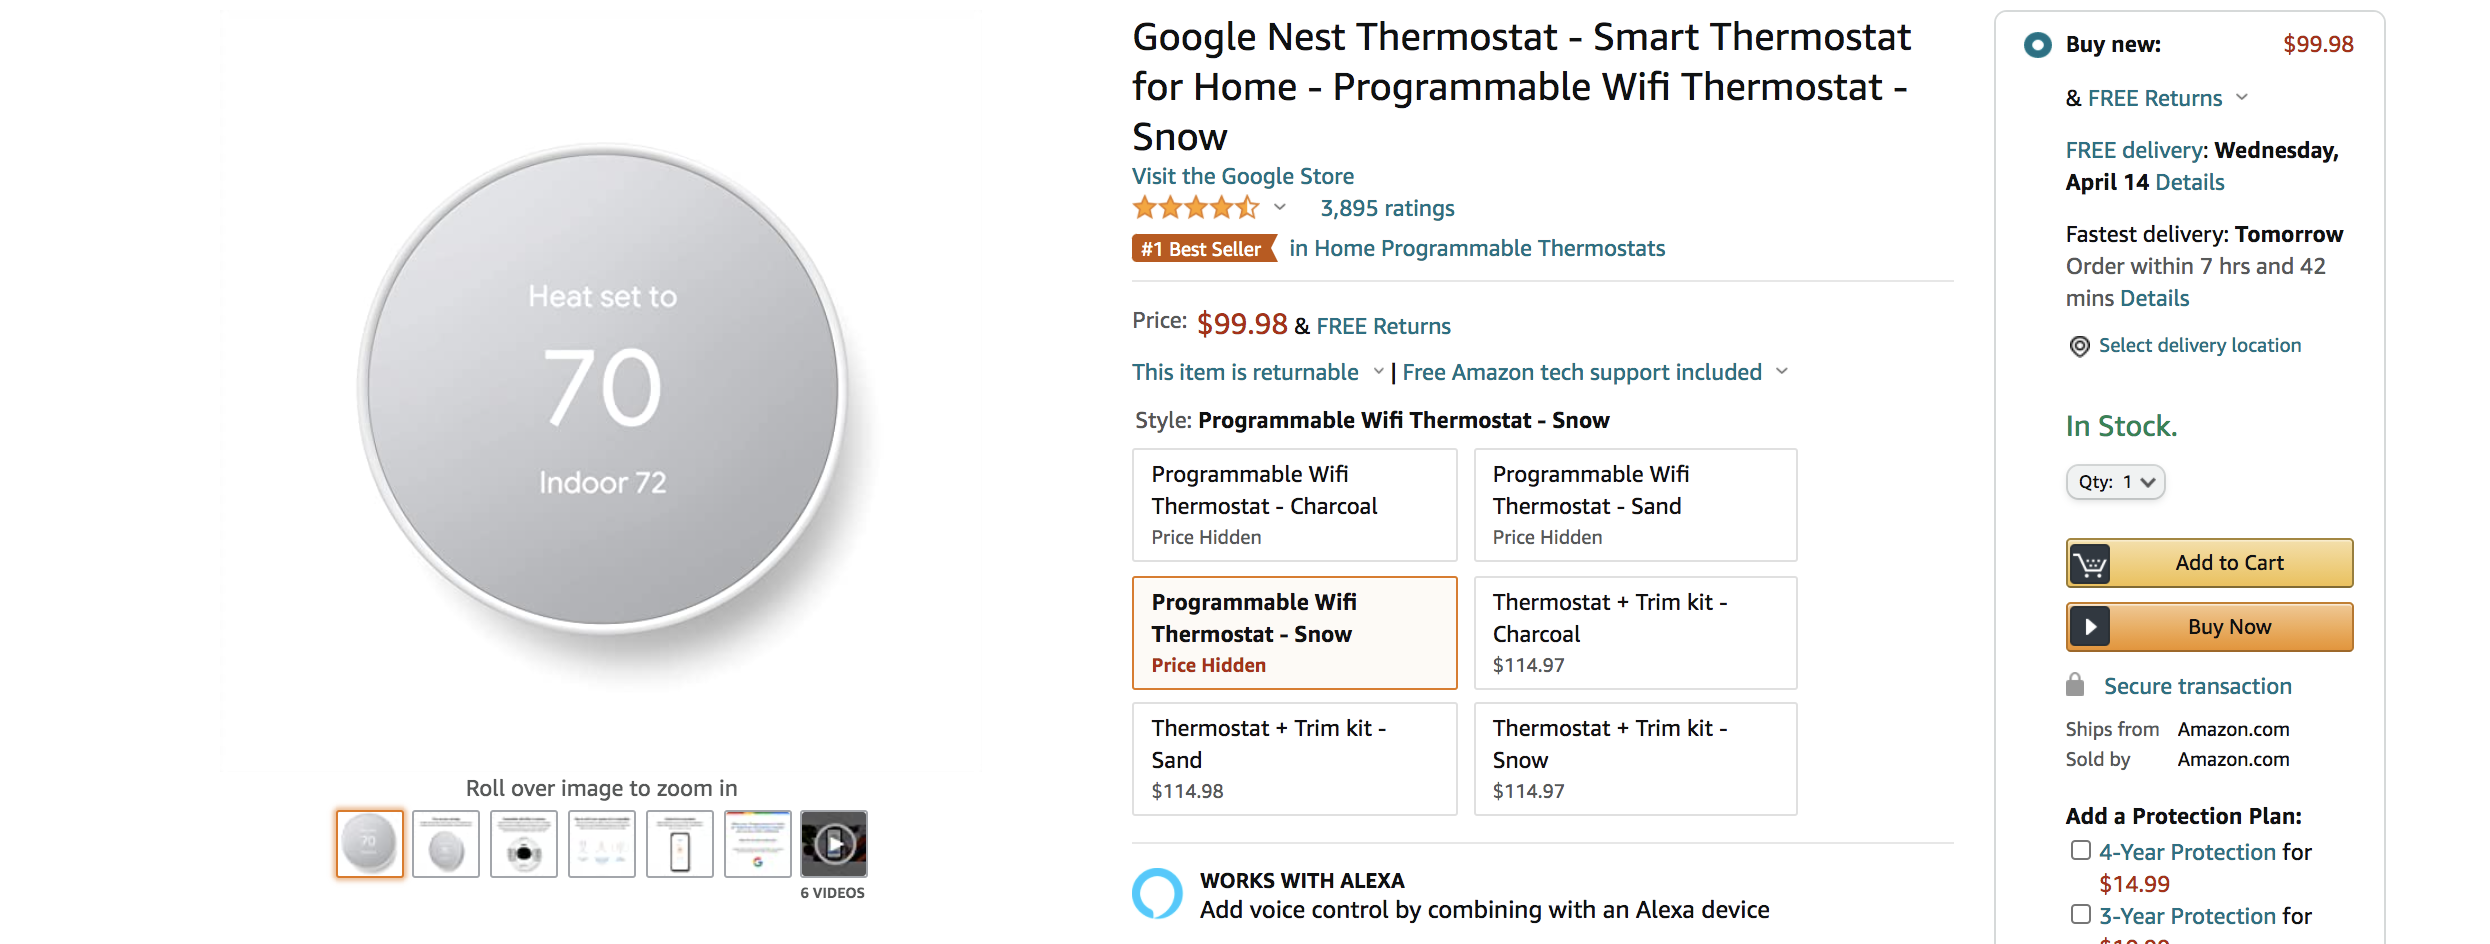Click Details next to fastest delivery

2153,298
